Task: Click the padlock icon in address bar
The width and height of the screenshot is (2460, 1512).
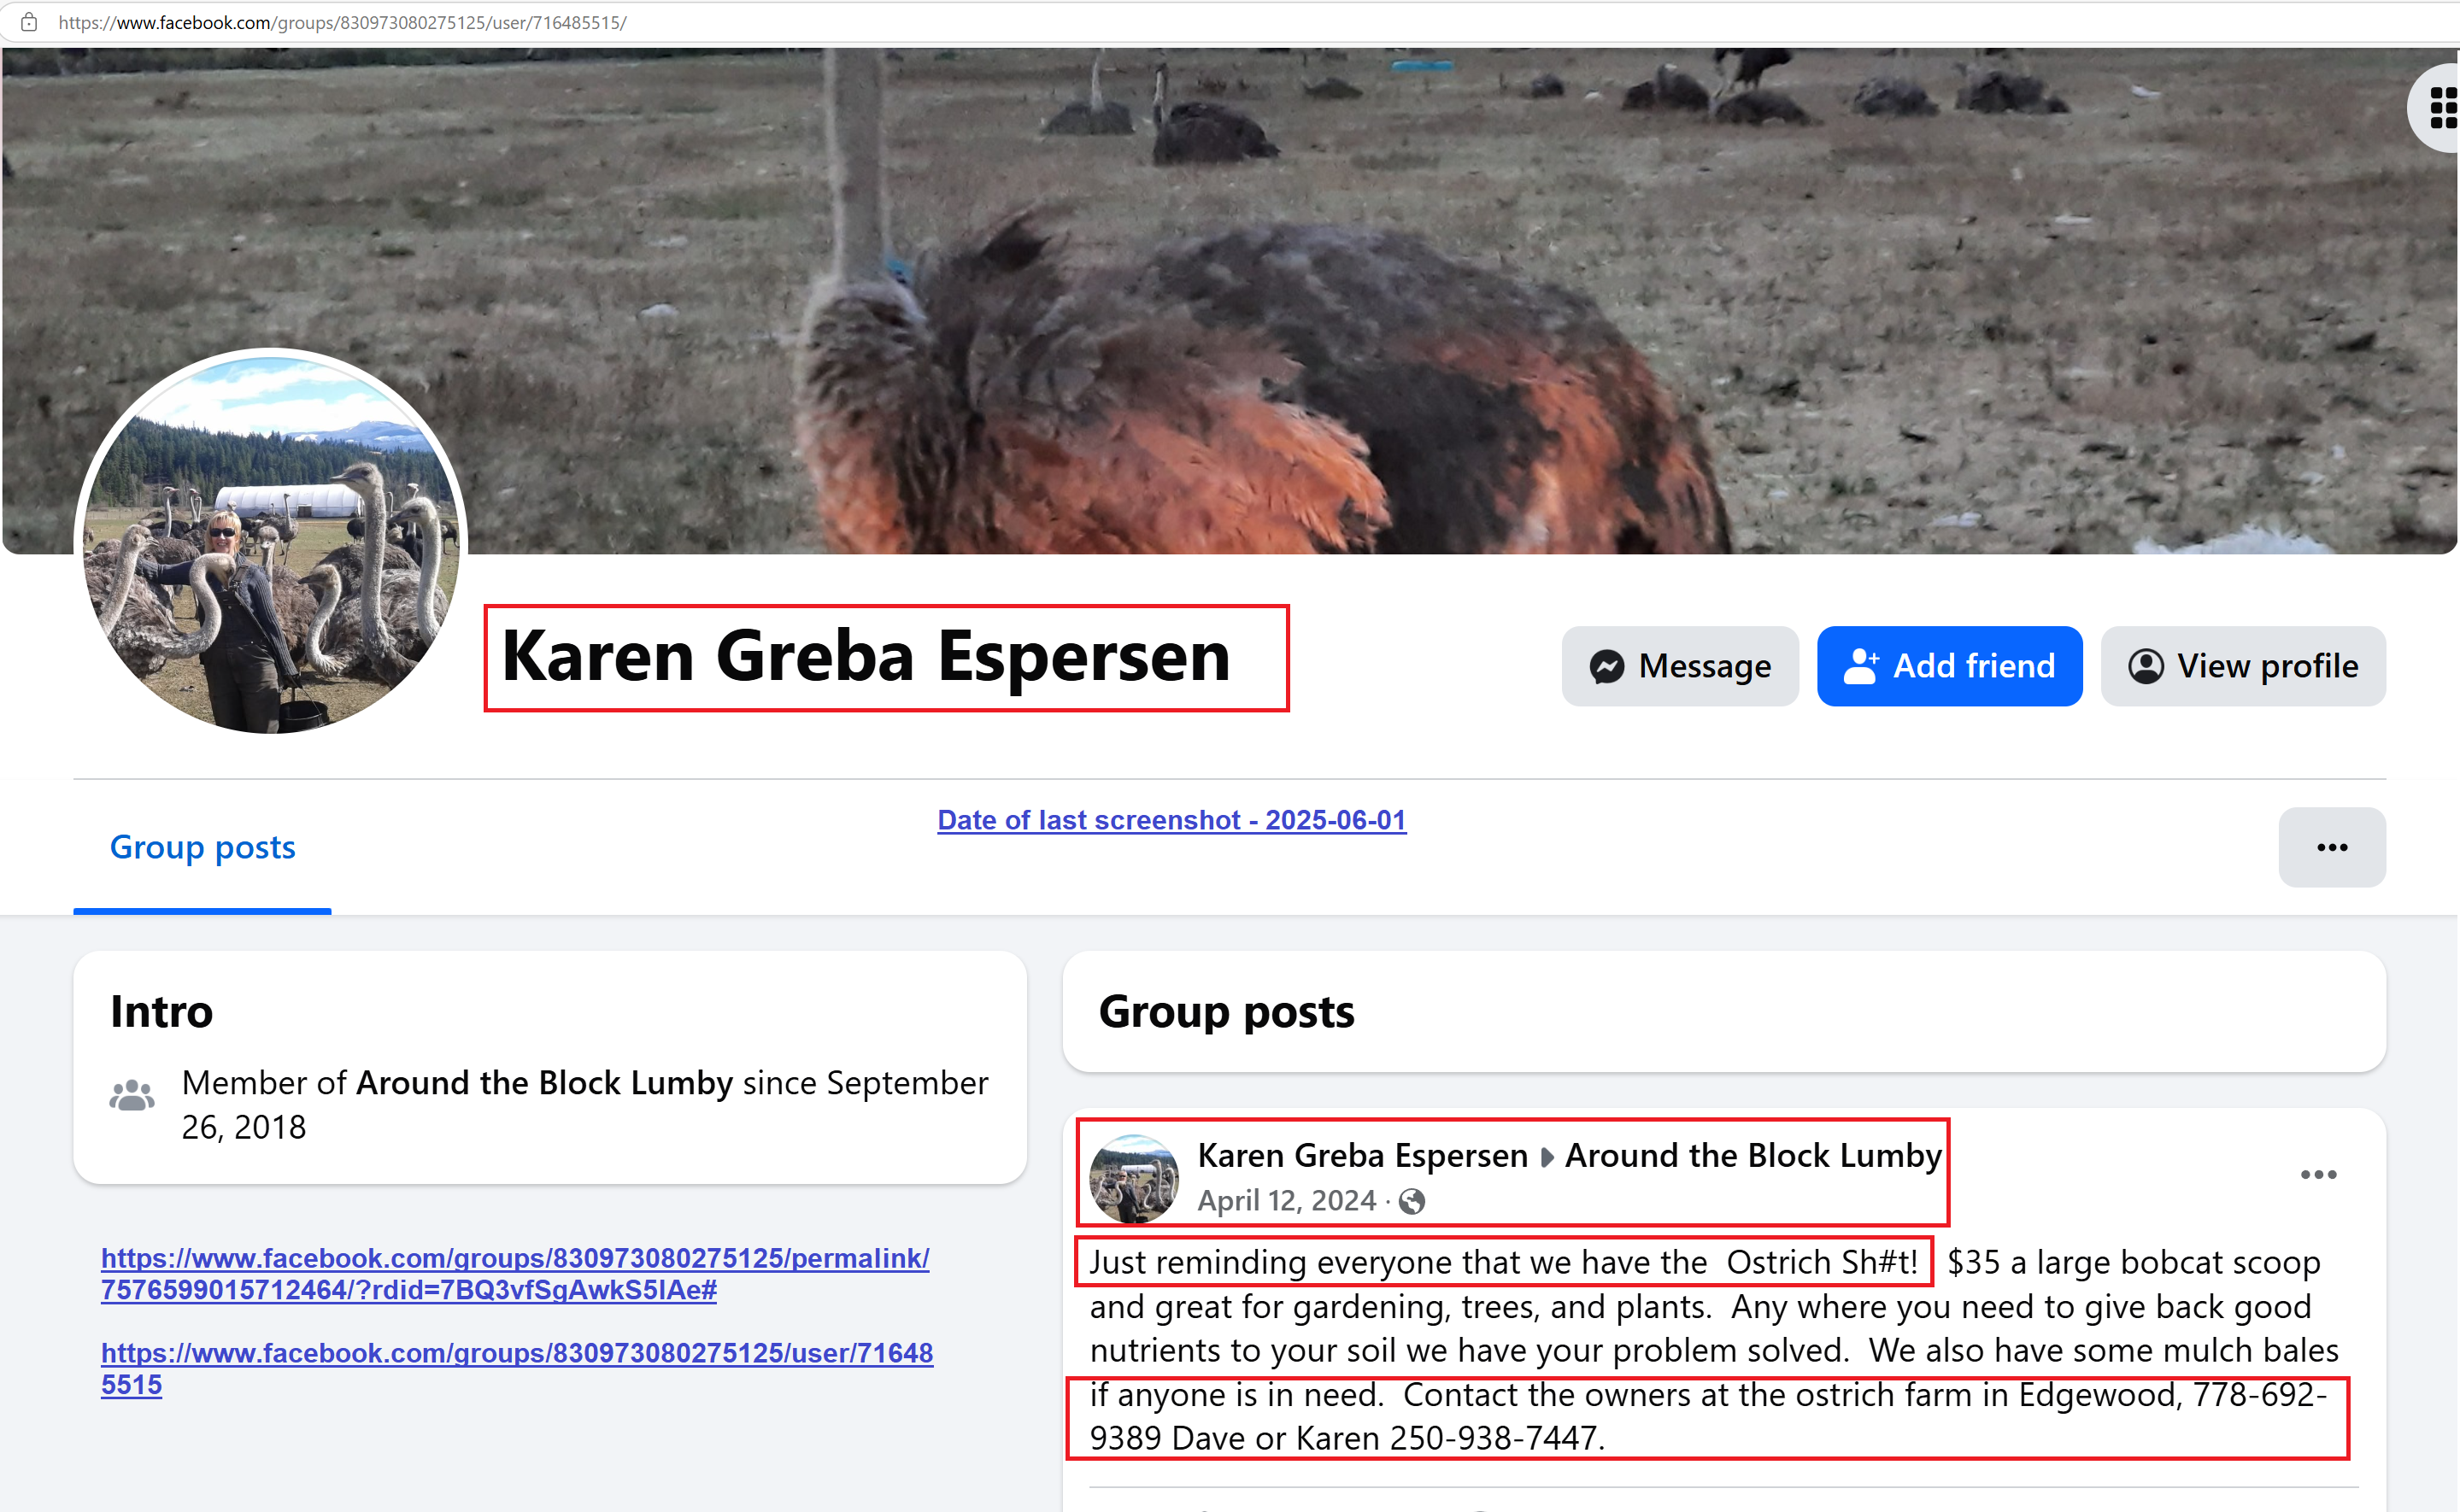Action: pyautogui.click(x=29, y=22)
